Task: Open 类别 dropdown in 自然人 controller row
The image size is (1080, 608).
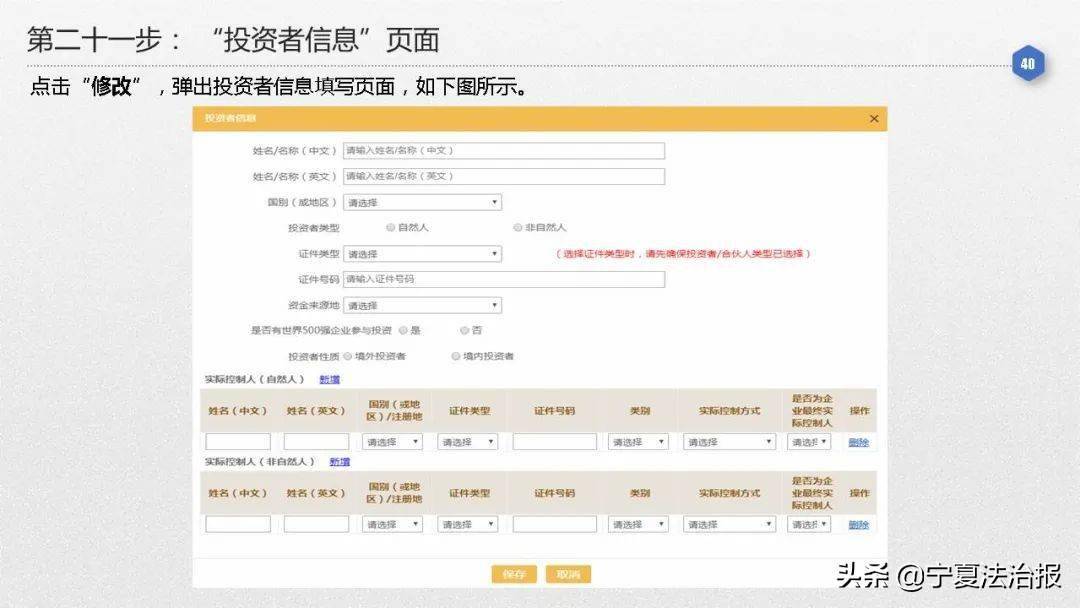Action: [638, 442]
